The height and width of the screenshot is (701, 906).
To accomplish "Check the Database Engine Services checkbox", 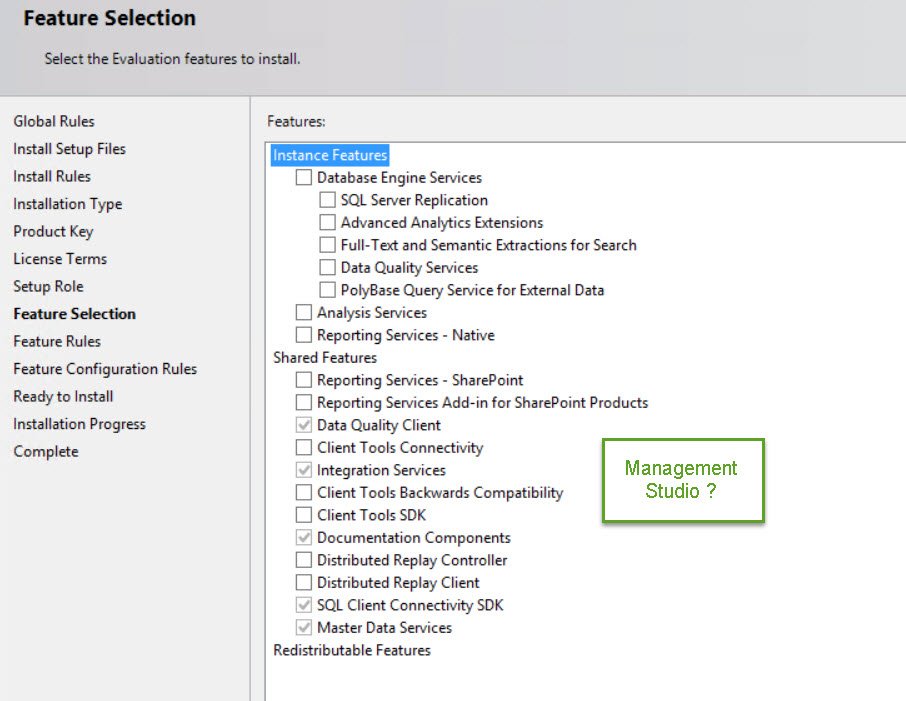I will pyautogui.click(x=304, y=177).
